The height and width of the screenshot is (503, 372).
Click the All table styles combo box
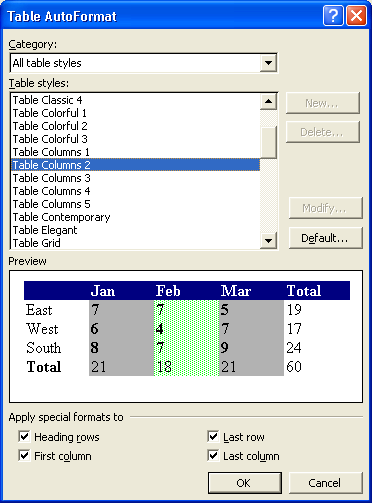(x=144, y=63)
